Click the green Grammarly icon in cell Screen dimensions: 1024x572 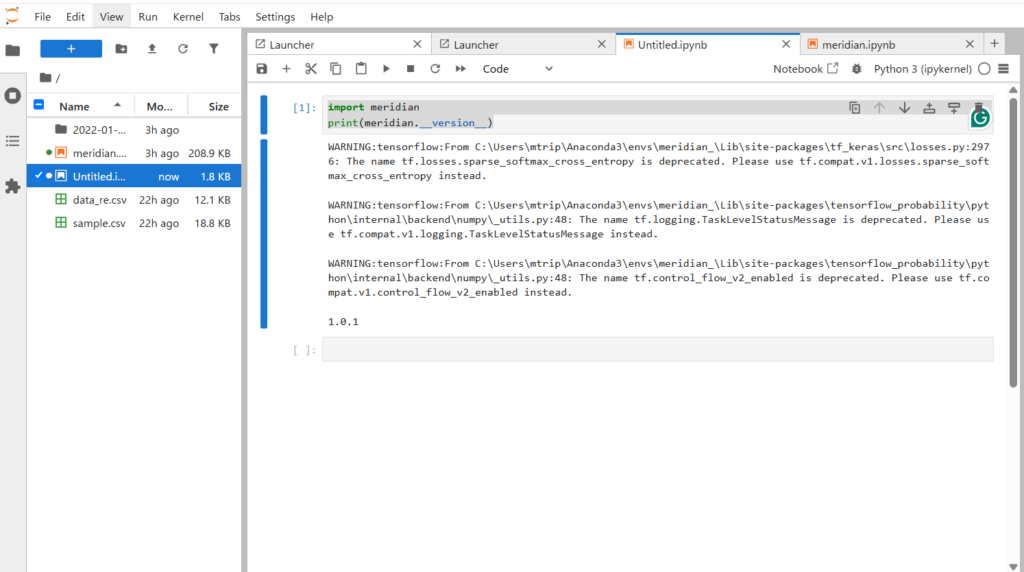[x=980, y=118]
